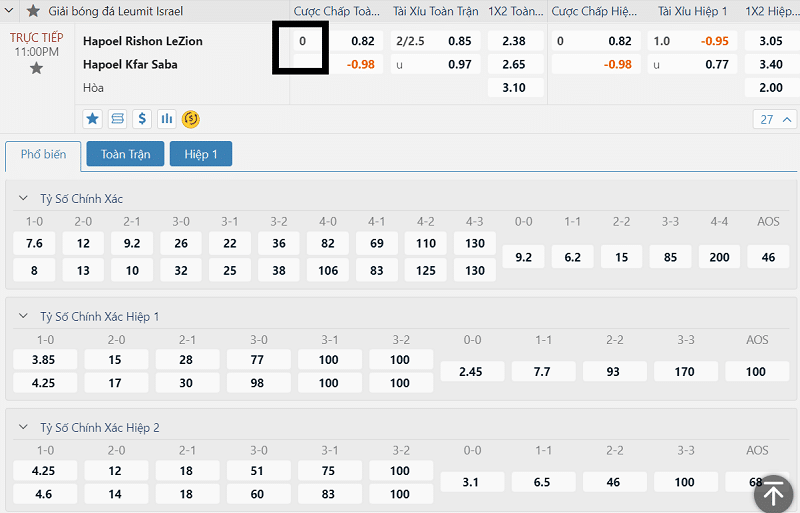Choose first-half score 1-0 odds 3.85

pos(45,360)
